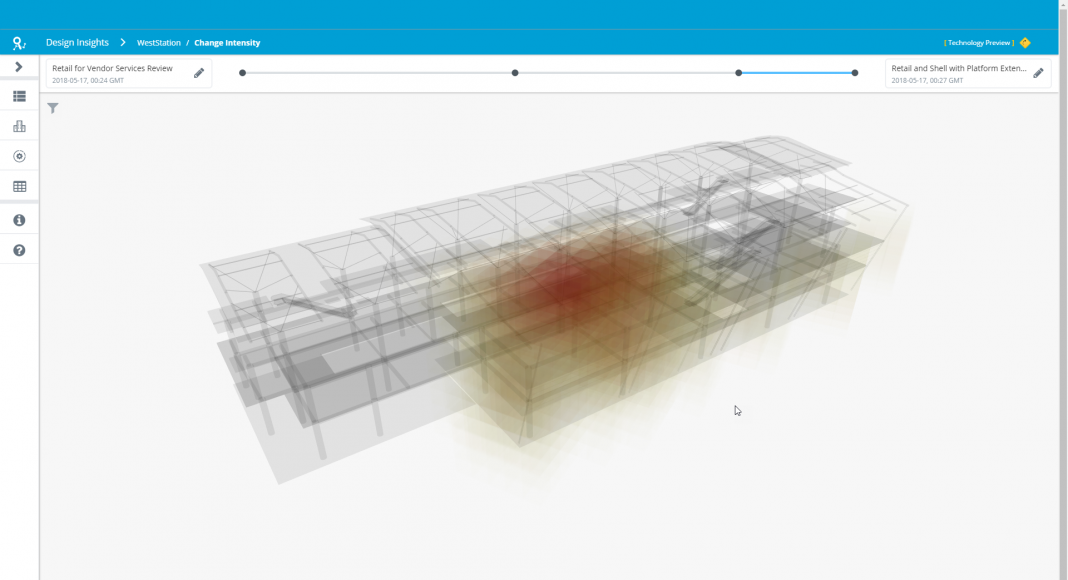1068x580 pixels.
Task: Click the Design Insights breadcrumb
Action: (x=77, y=43)
